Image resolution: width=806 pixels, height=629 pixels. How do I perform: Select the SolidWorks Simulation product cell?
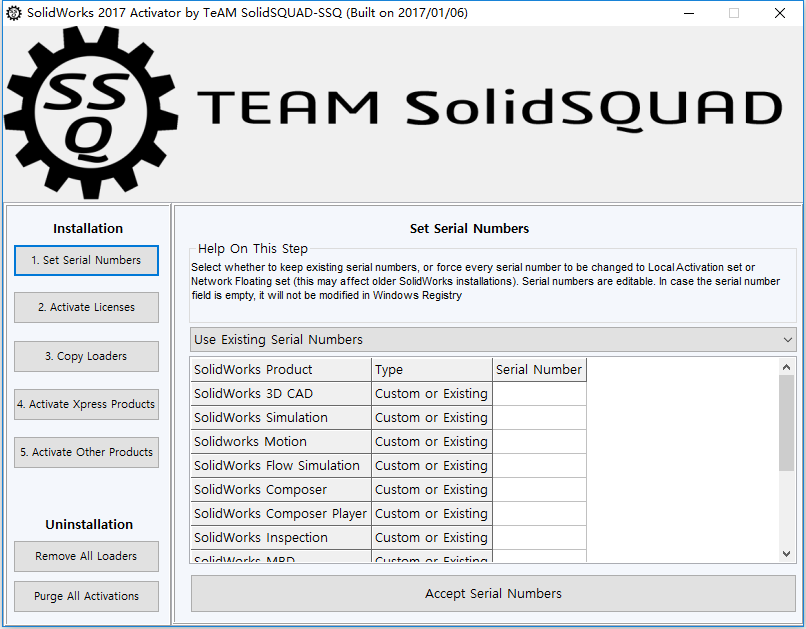(x=281, y=418)
